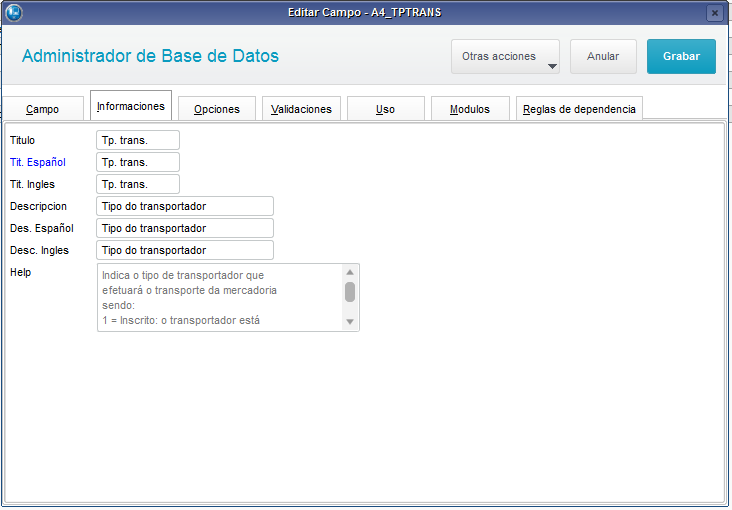
Task: Click the Titulo label
Action: (22, 140)
